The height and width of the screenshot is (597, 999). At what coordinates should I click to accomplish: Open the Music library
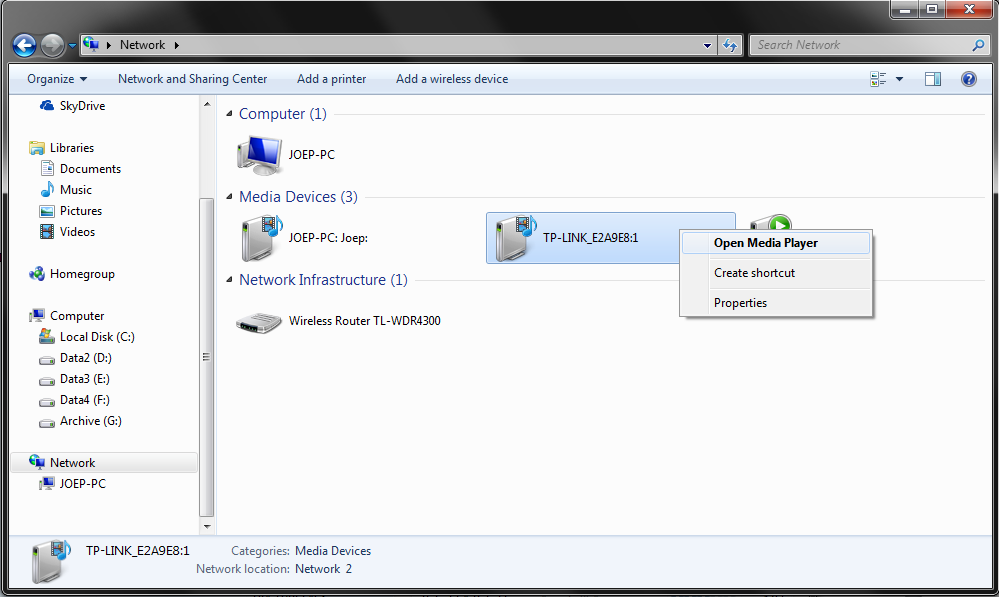click(x=76, y=190)
